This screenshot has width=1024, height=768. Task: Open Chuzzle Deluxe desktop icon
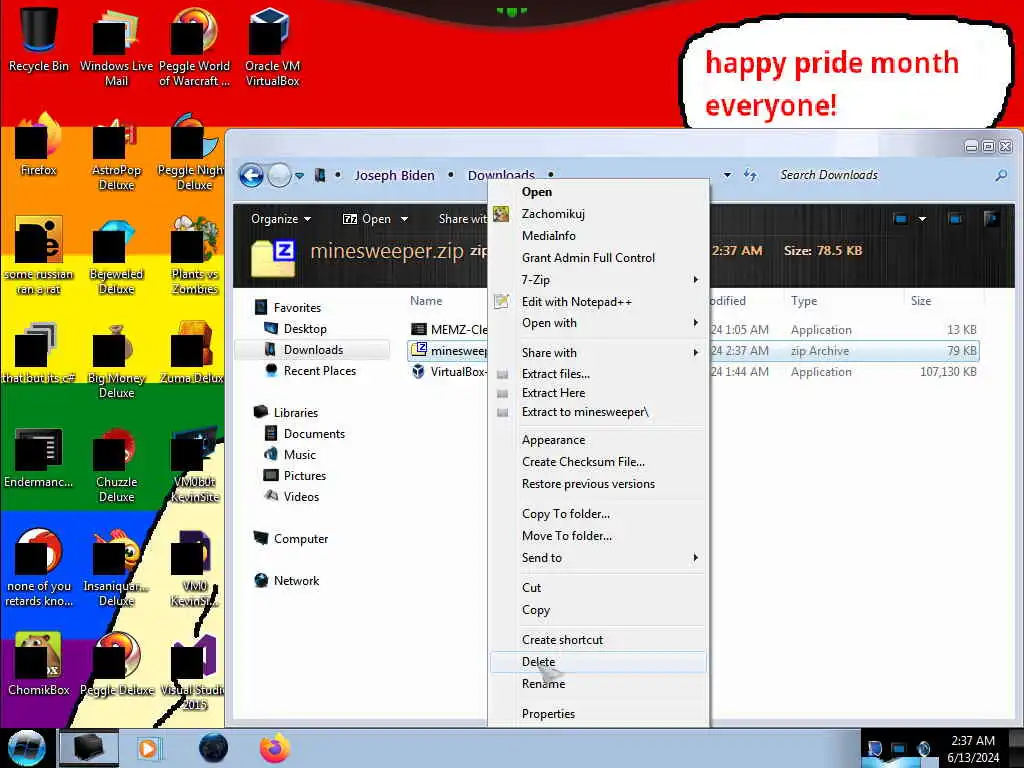pyautogui.click(x=116, y=465)
